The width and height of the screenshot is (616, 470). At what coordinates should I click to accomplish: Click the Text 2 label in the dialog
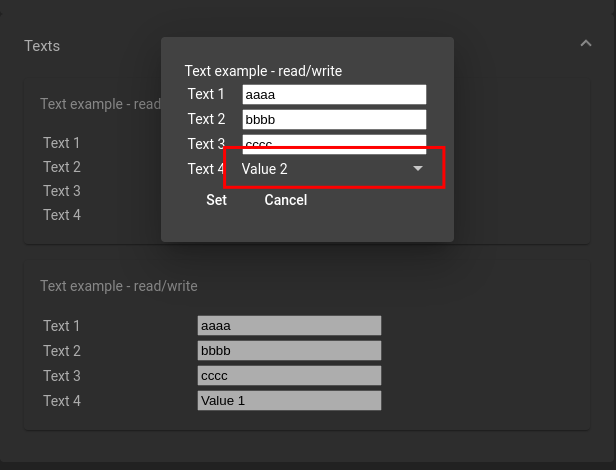coord(206,119)
